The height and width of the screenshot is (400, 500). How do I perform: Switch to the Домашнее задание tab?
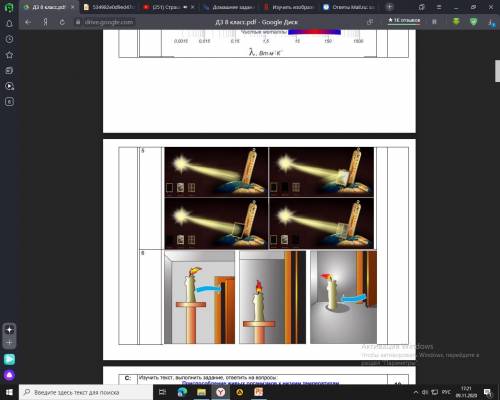tap(229, 7)
